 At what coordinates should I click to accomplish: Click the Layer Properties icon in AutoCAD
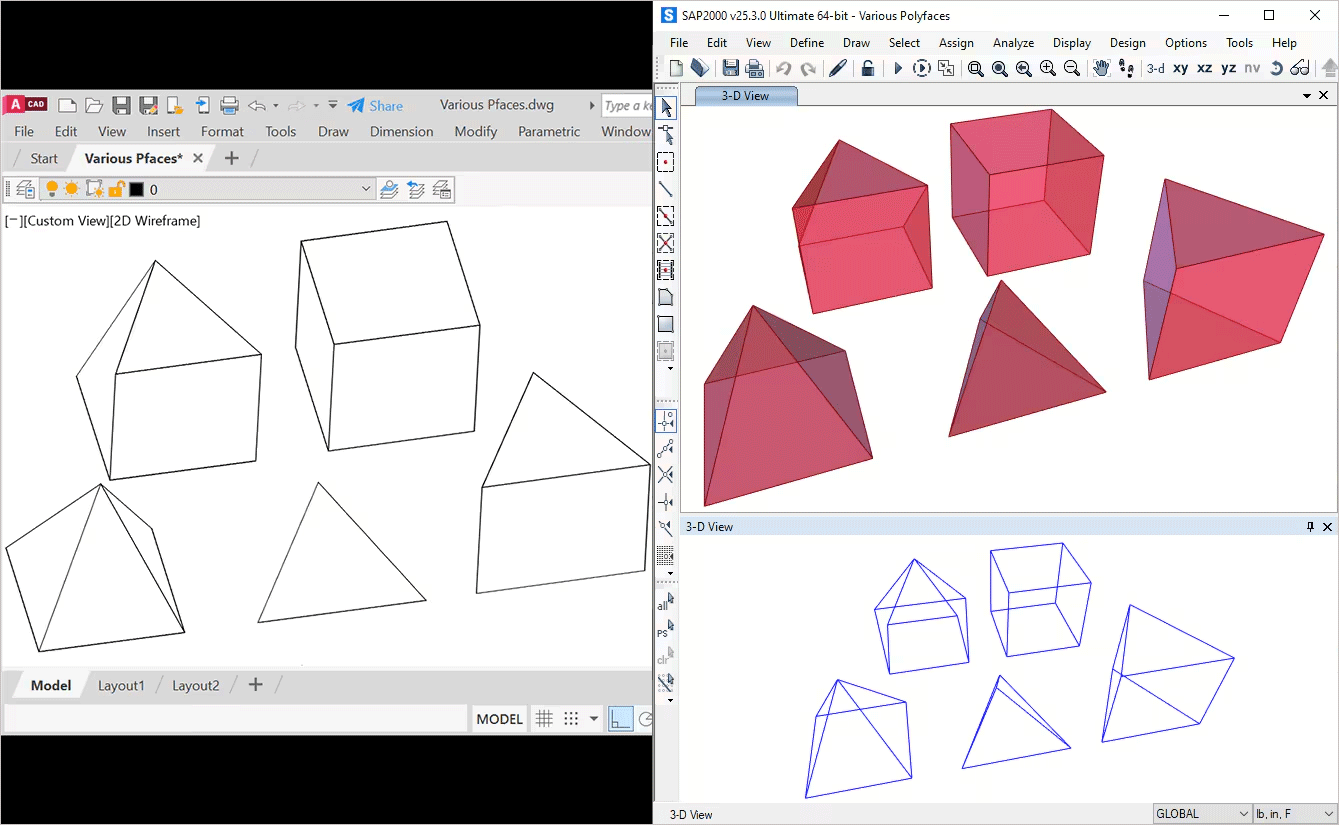click(x=26, y=189)
